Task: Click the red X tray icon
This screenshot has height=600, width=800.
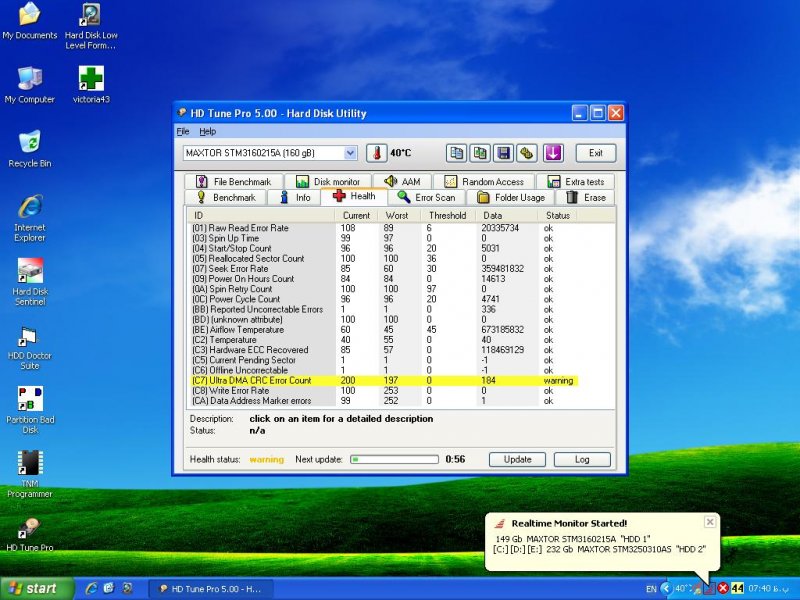Action: tap(723, 588)
